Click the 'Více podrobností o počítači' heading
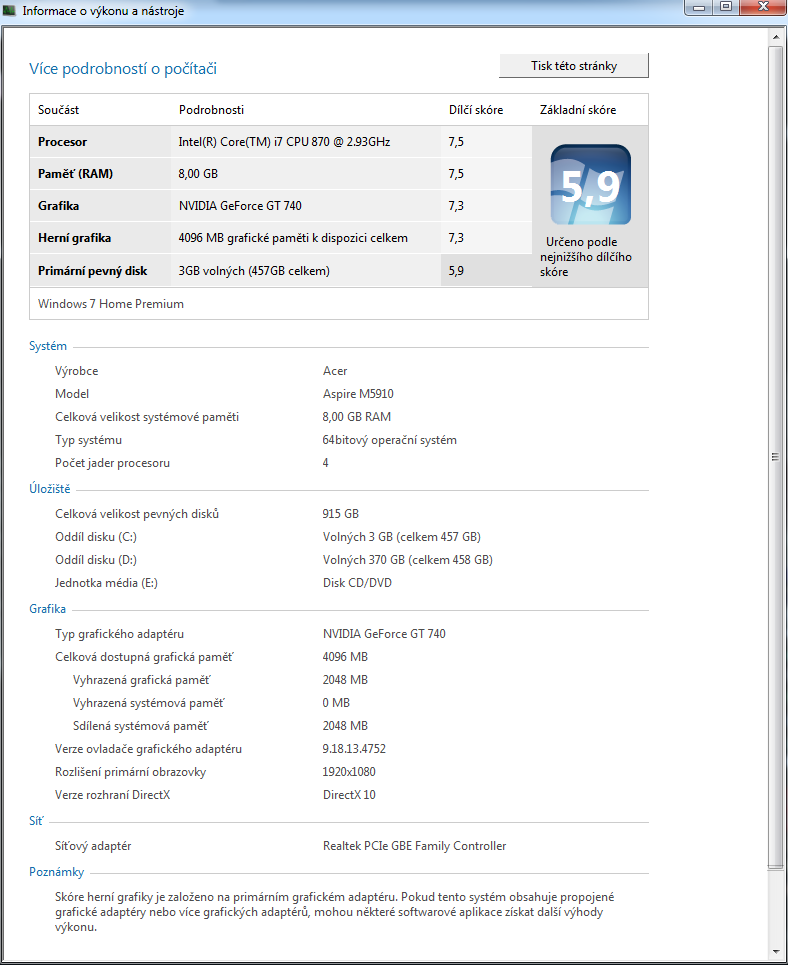The width and height of the screenshot is (788, 965). (x=123, y=69)
